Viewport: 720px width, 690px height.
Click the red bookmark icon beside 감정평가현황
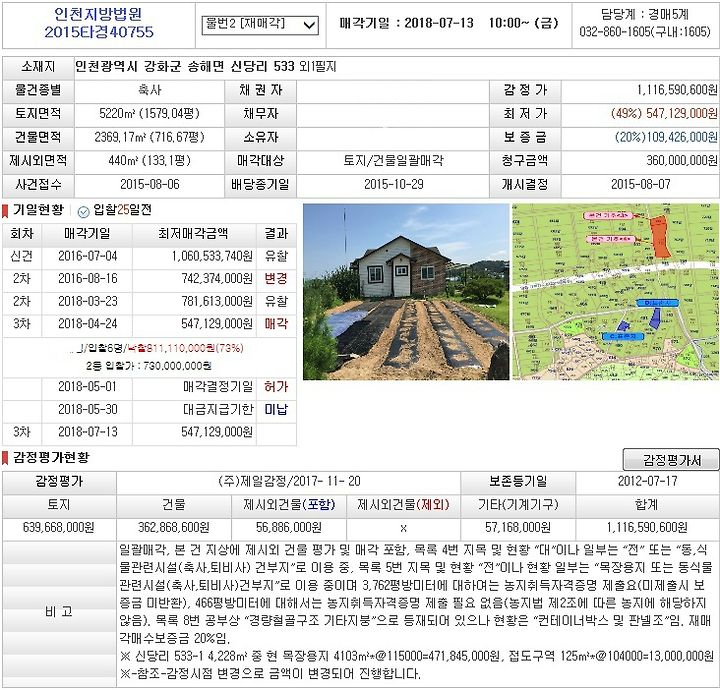6,458
